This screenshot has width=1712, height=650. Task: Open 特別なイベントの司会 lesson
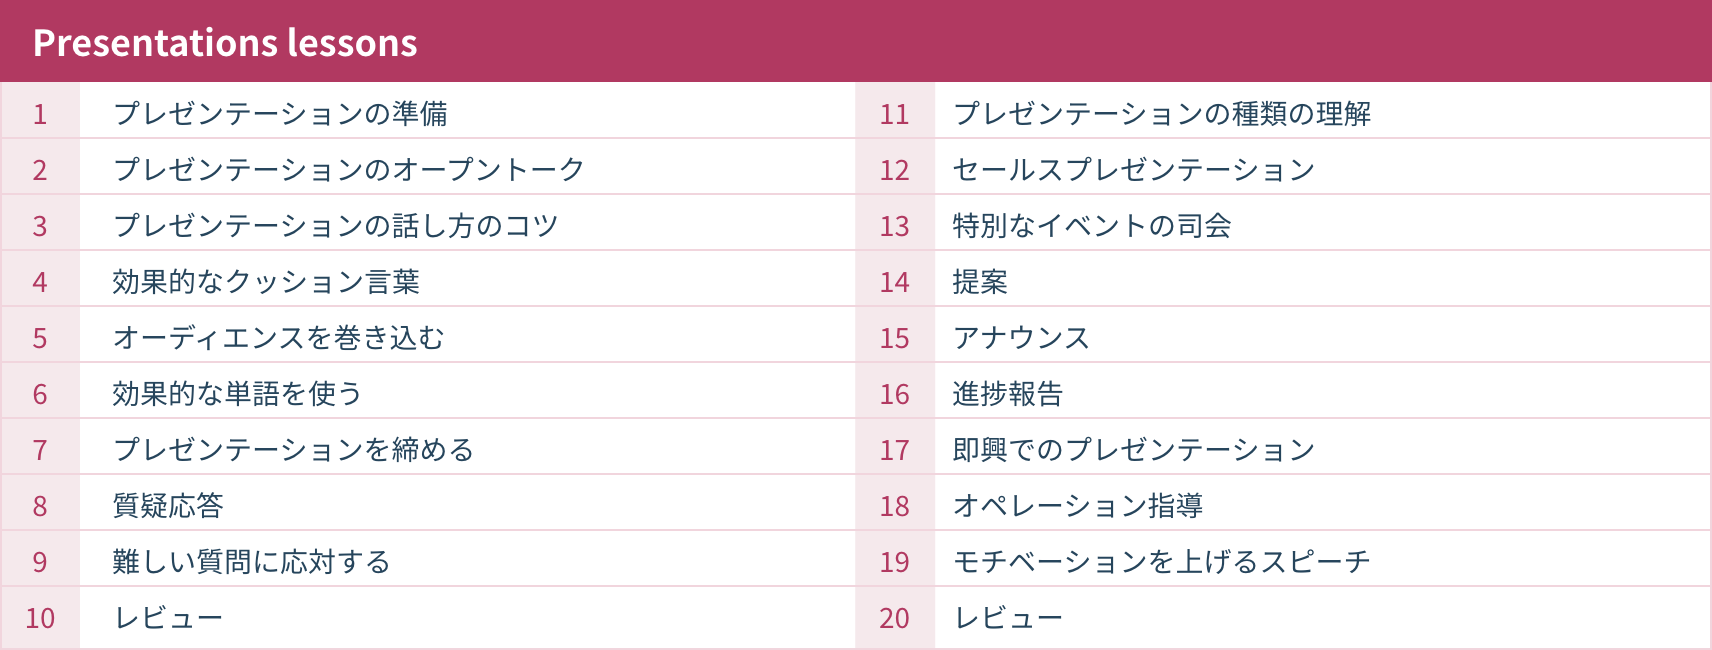pyautogui.click(x=1091, y=226)
